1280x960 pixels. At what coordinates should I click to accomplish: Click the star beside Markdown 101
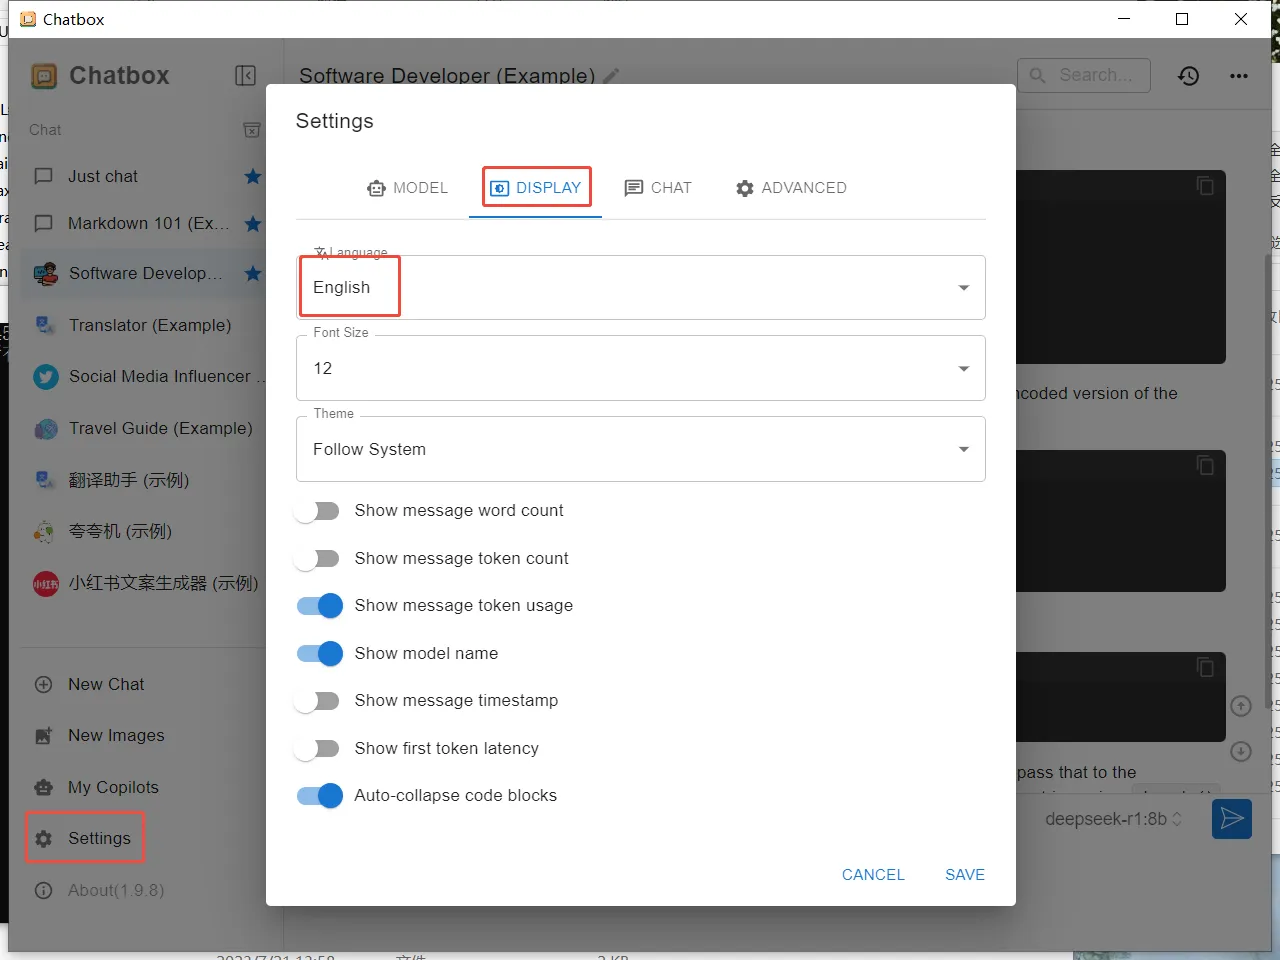pyautogui.click(x=253, y=223)
